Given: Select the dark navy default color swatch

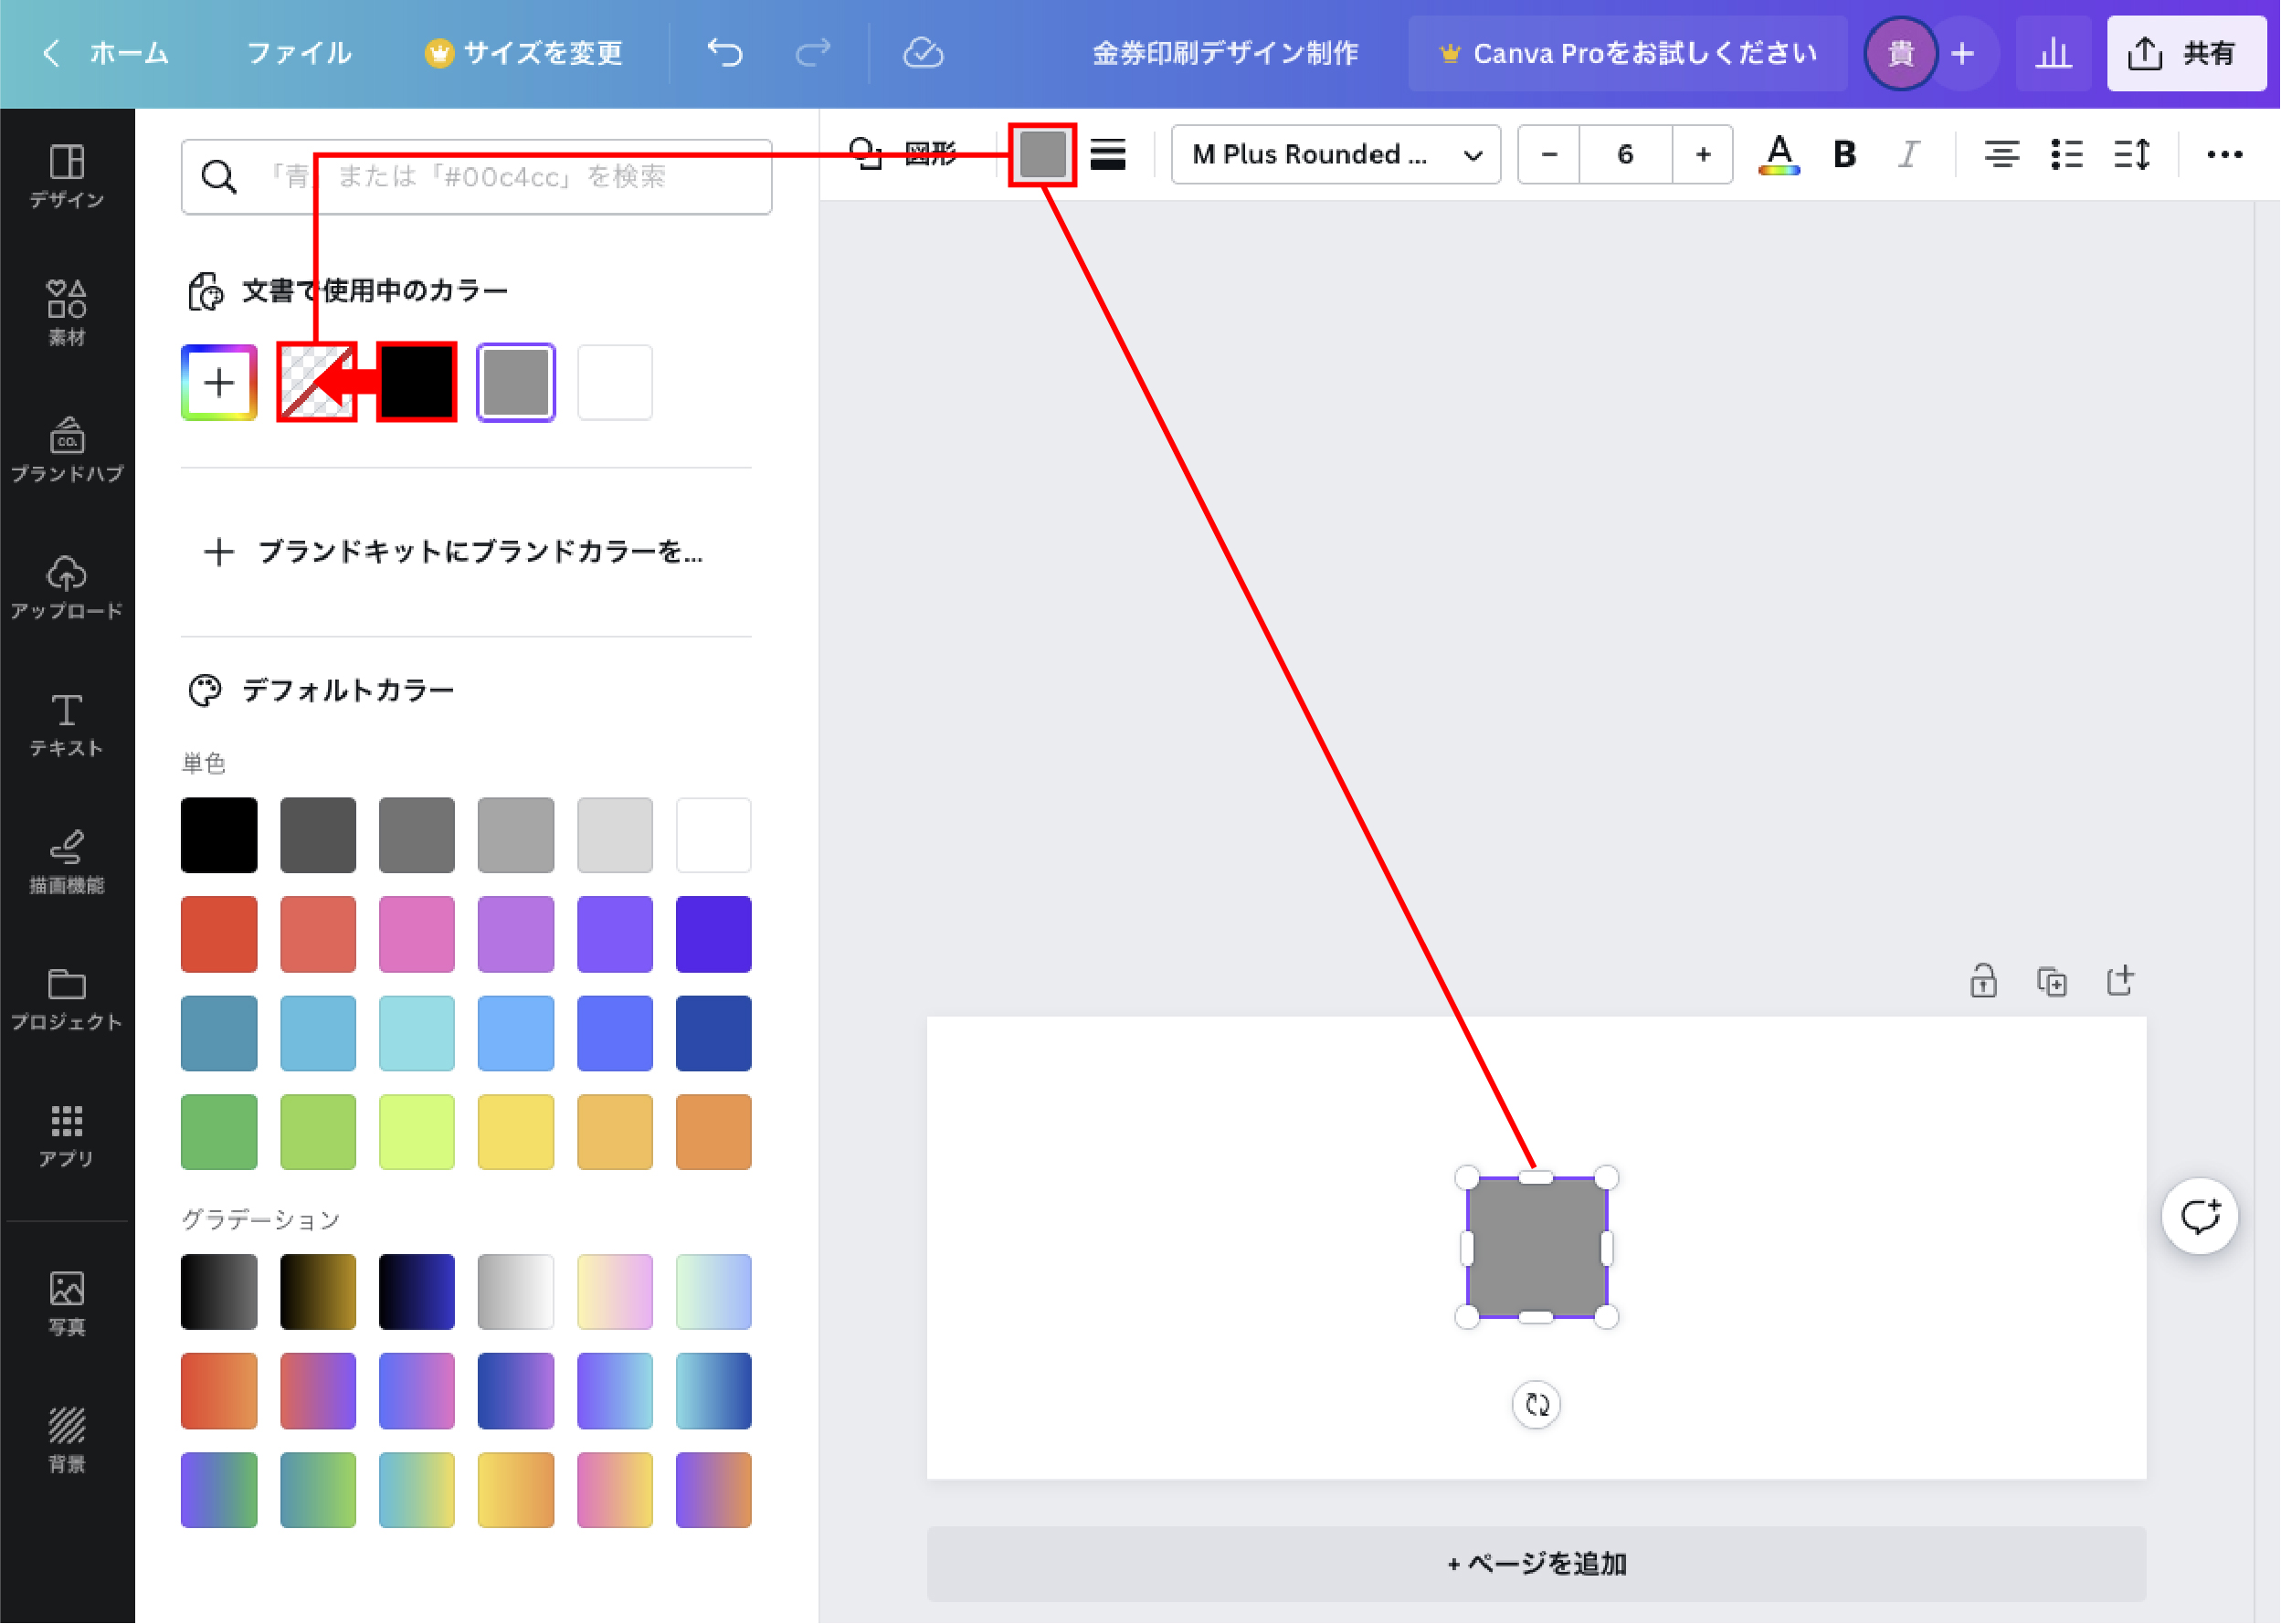Looking at the screenshot, I should click(x=714, y=1033).
